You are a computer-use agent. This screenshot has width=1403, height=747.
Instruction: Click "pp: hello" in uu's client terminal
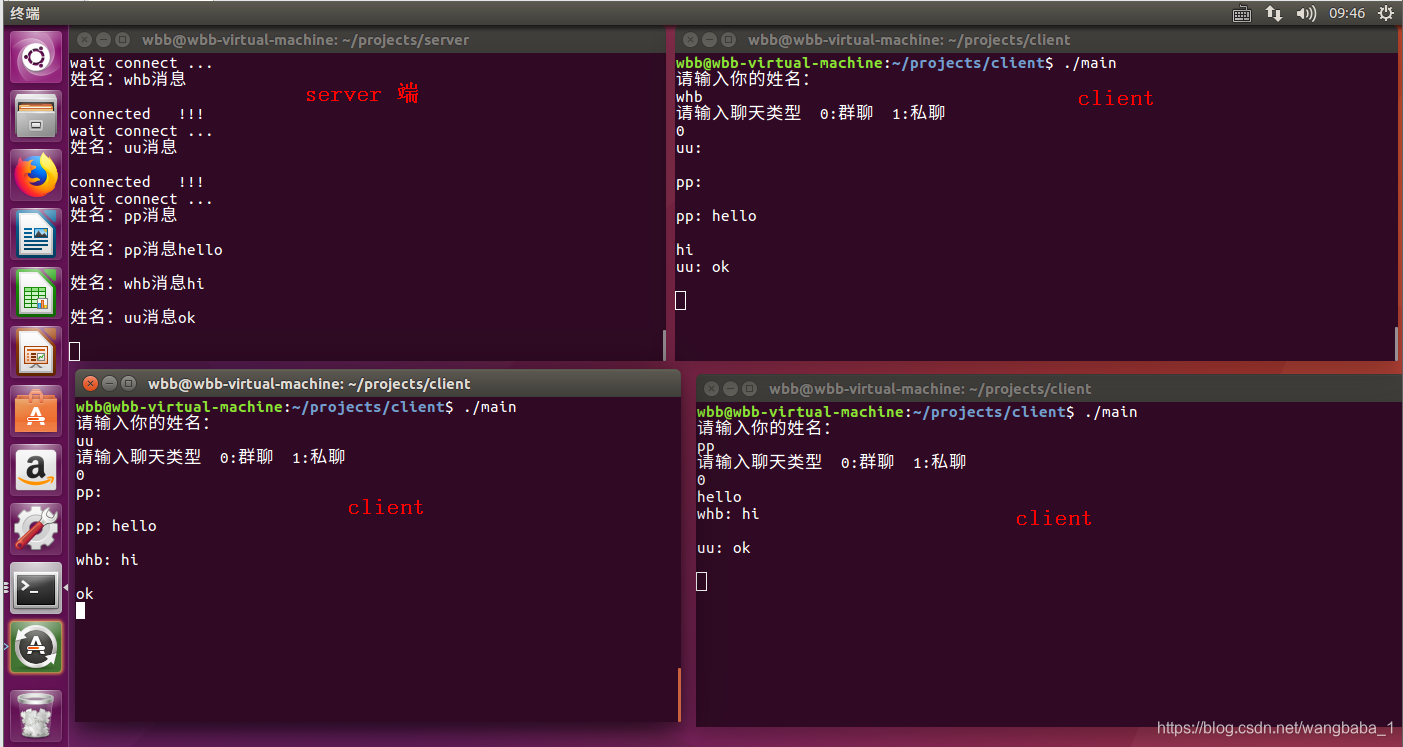pos(116,526)
